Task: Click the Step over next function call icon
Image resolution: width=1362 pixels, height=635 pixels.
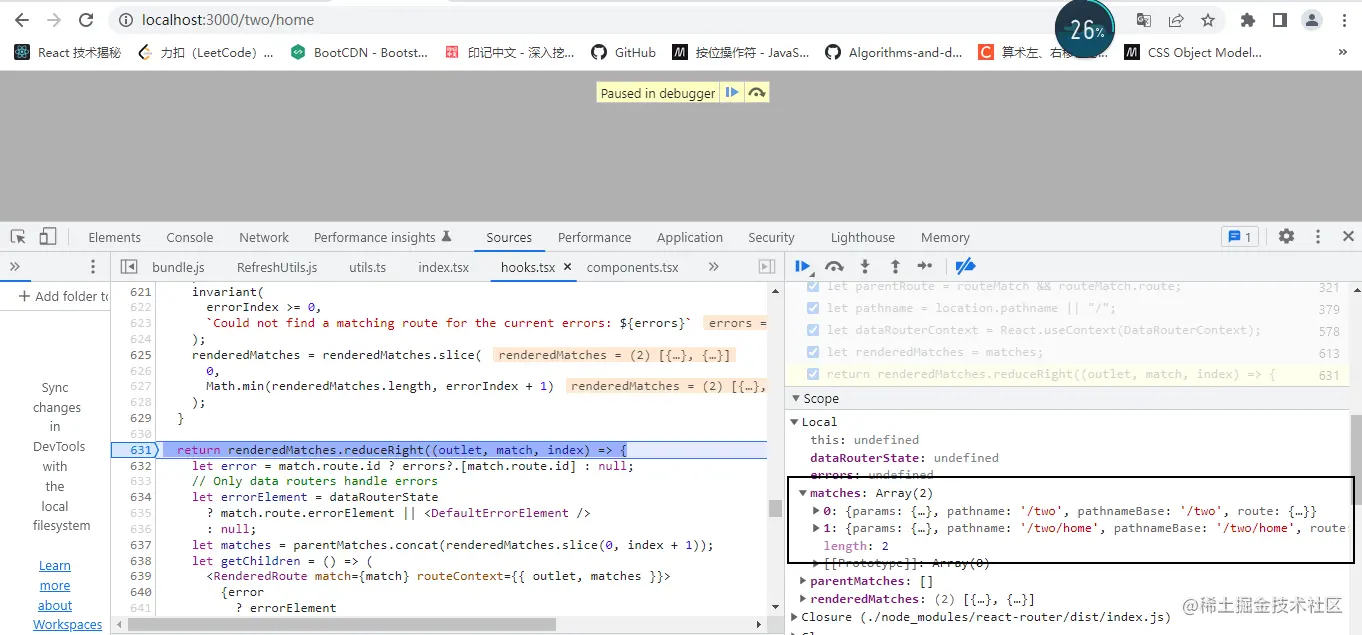Action: [835, 266]
